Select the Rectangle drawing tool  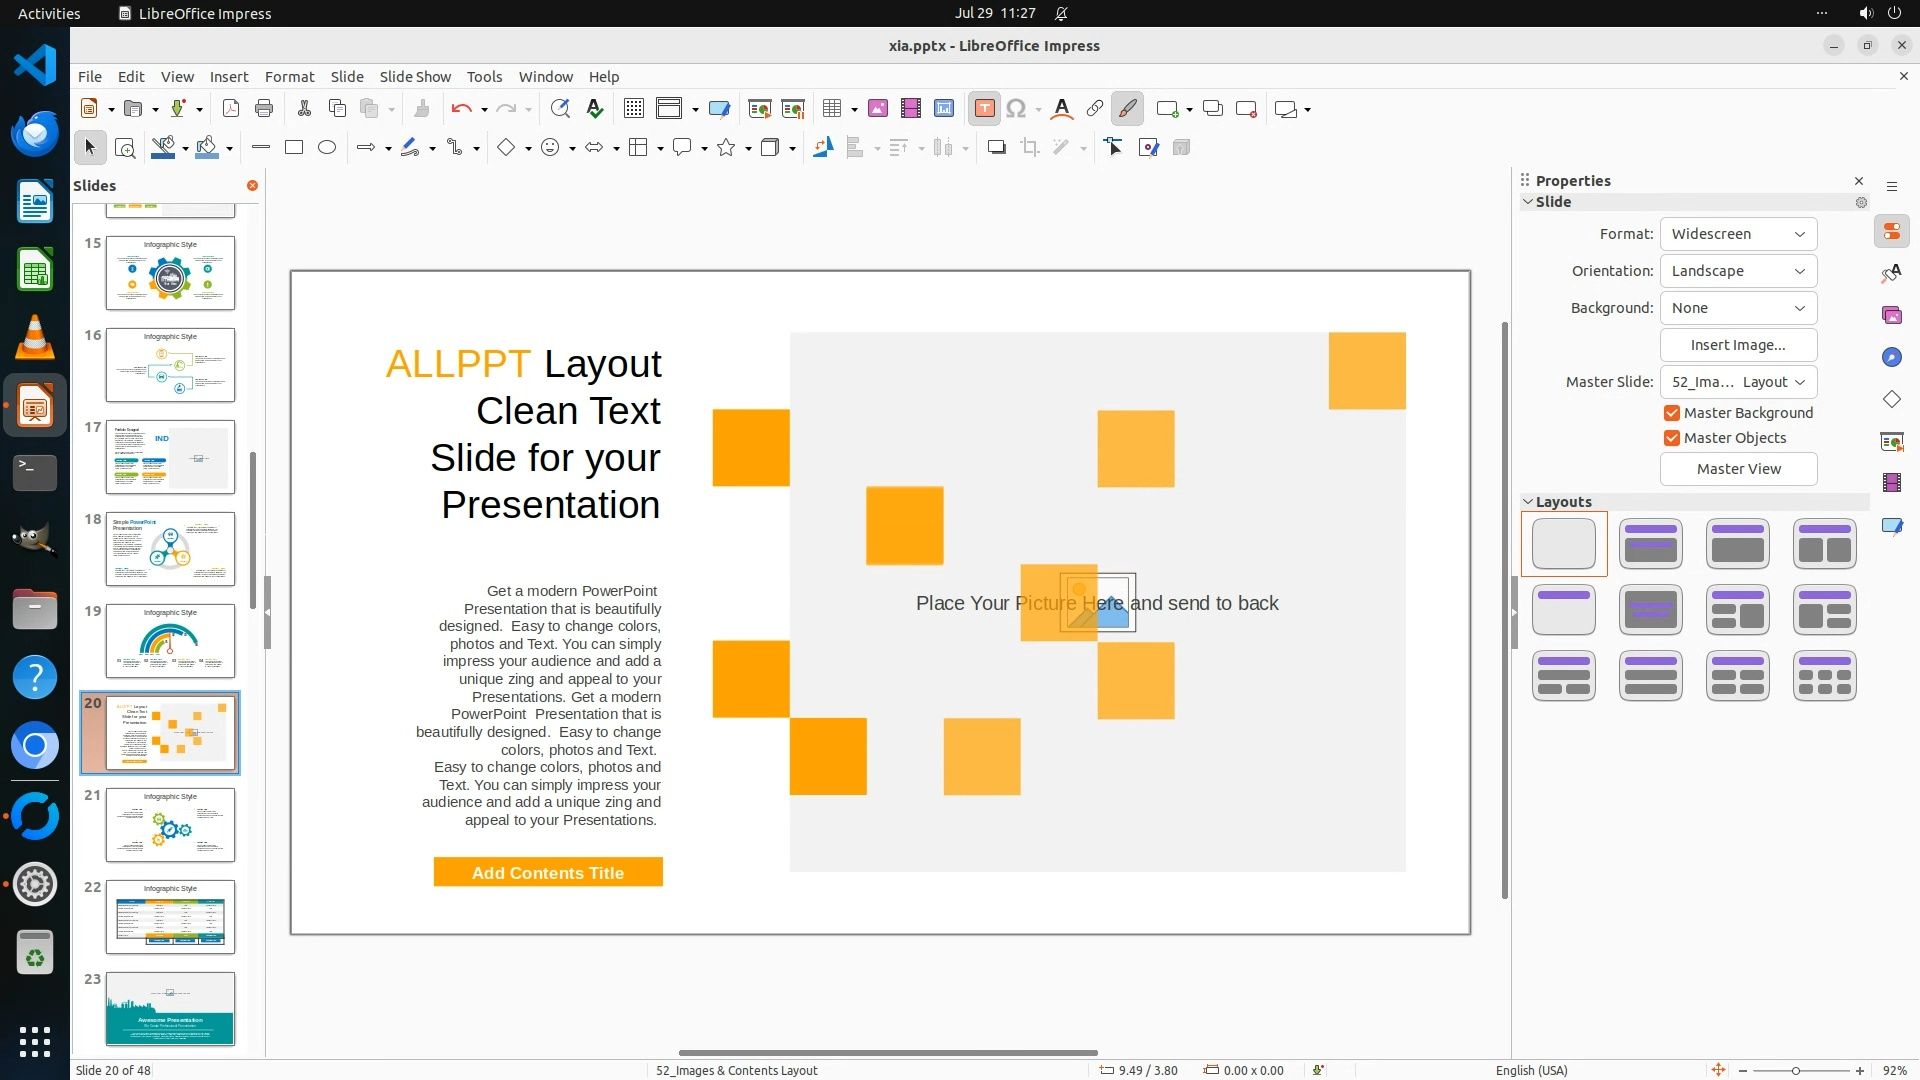click(x=294, y=148)
